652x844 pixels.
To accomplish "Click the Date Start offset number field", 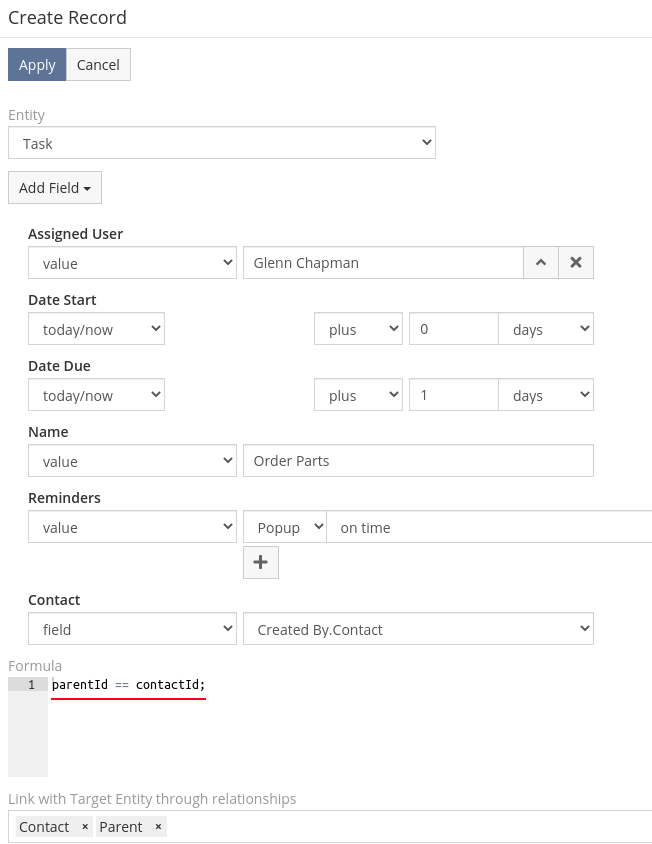I will (x=452, y=329).
